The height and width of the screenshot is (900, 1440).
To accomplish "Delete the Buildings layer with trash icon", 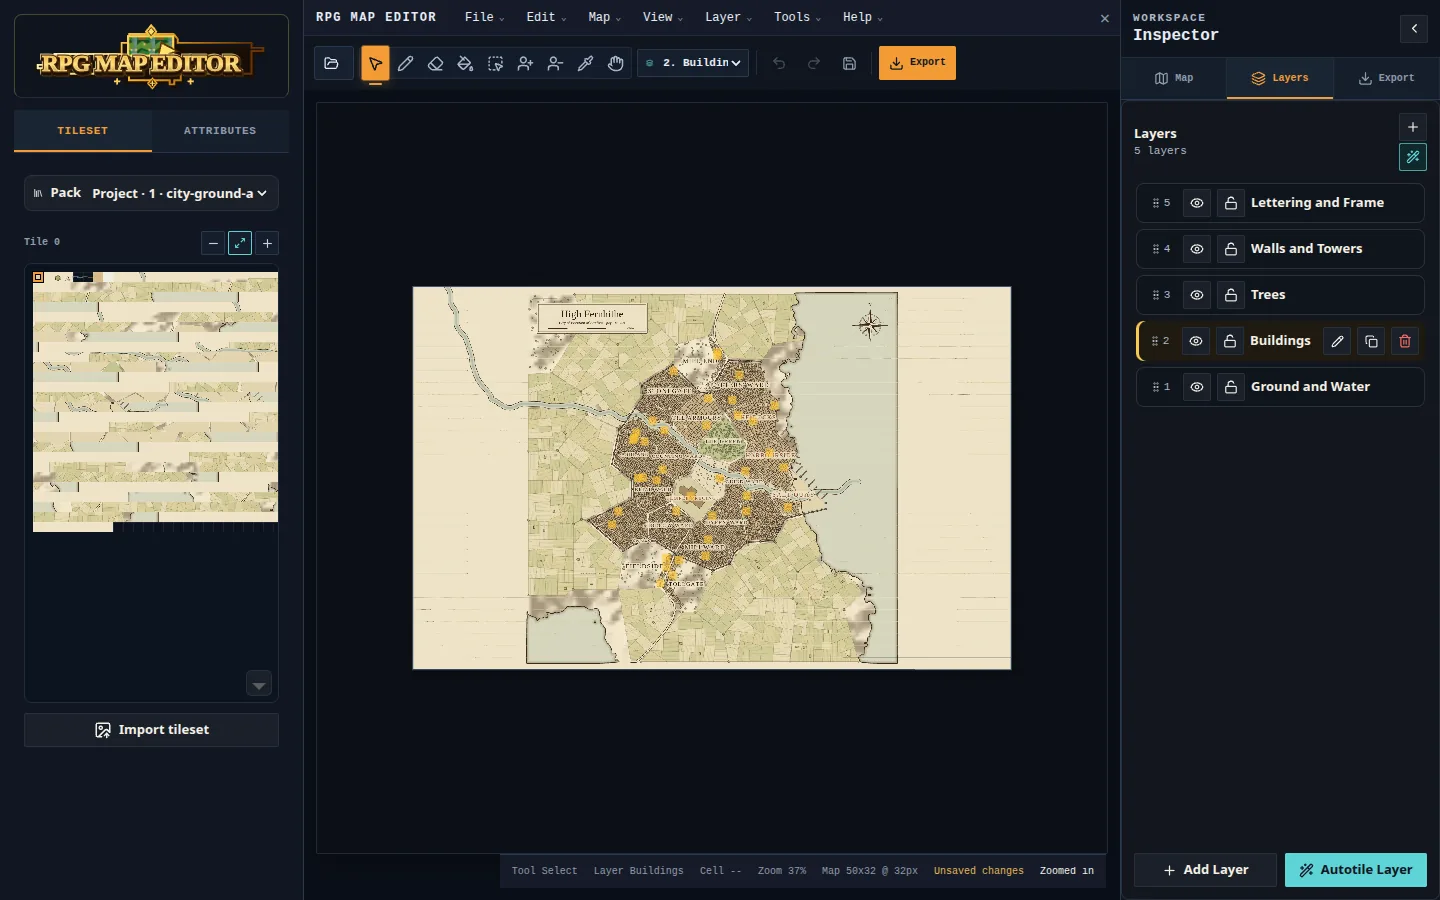I will click(1405, 341).
